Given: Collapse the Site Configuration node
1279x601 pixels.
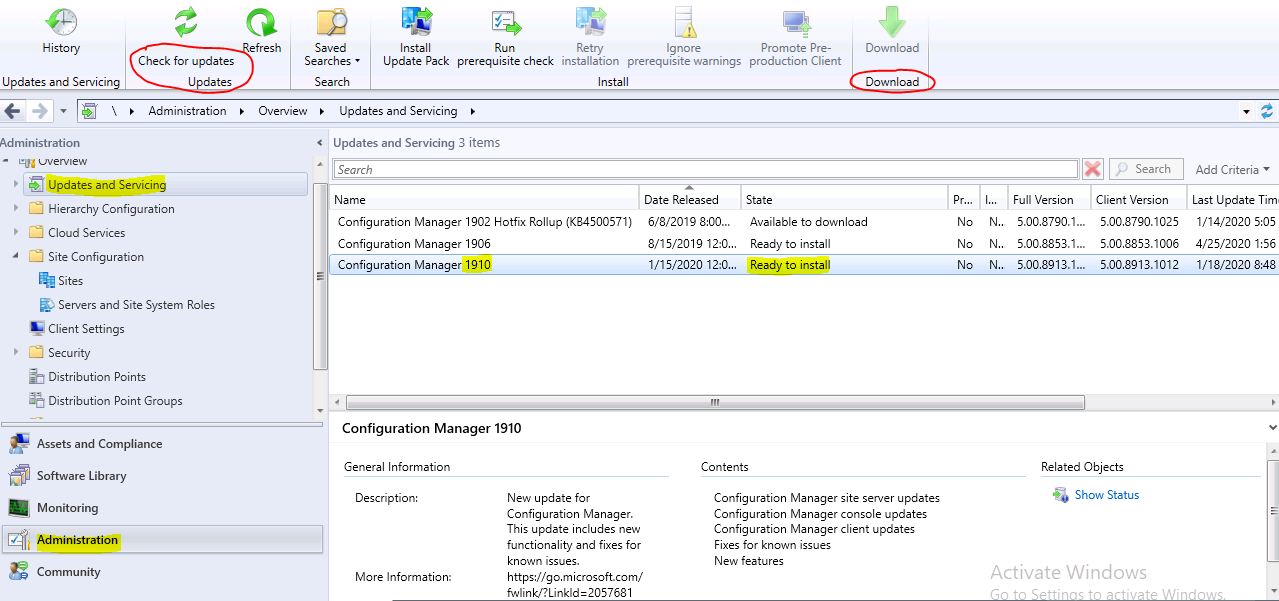Looking at the screenshot, I should point(15,257).
